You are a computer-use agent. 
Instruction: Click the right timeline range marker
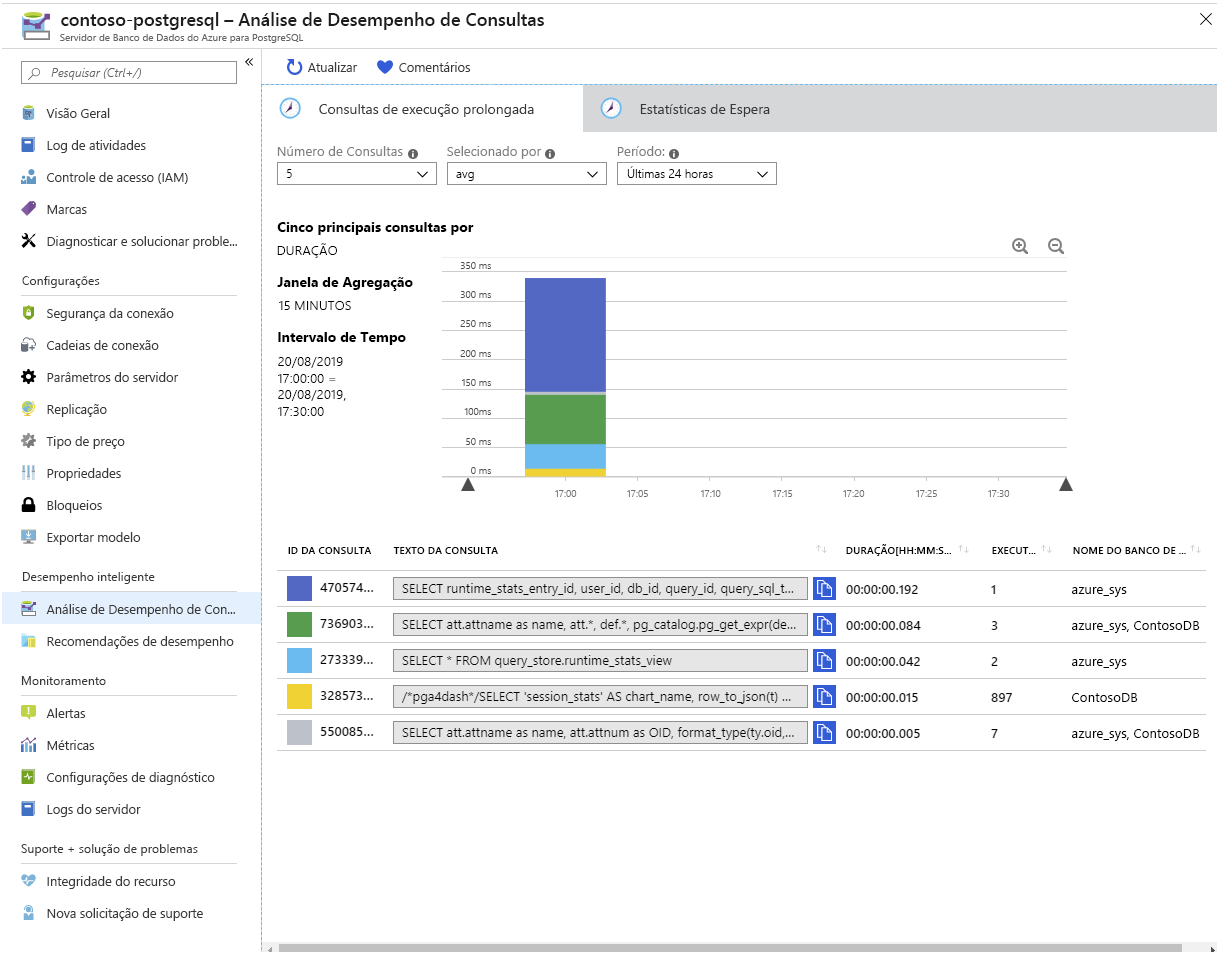coord(1066,485)
